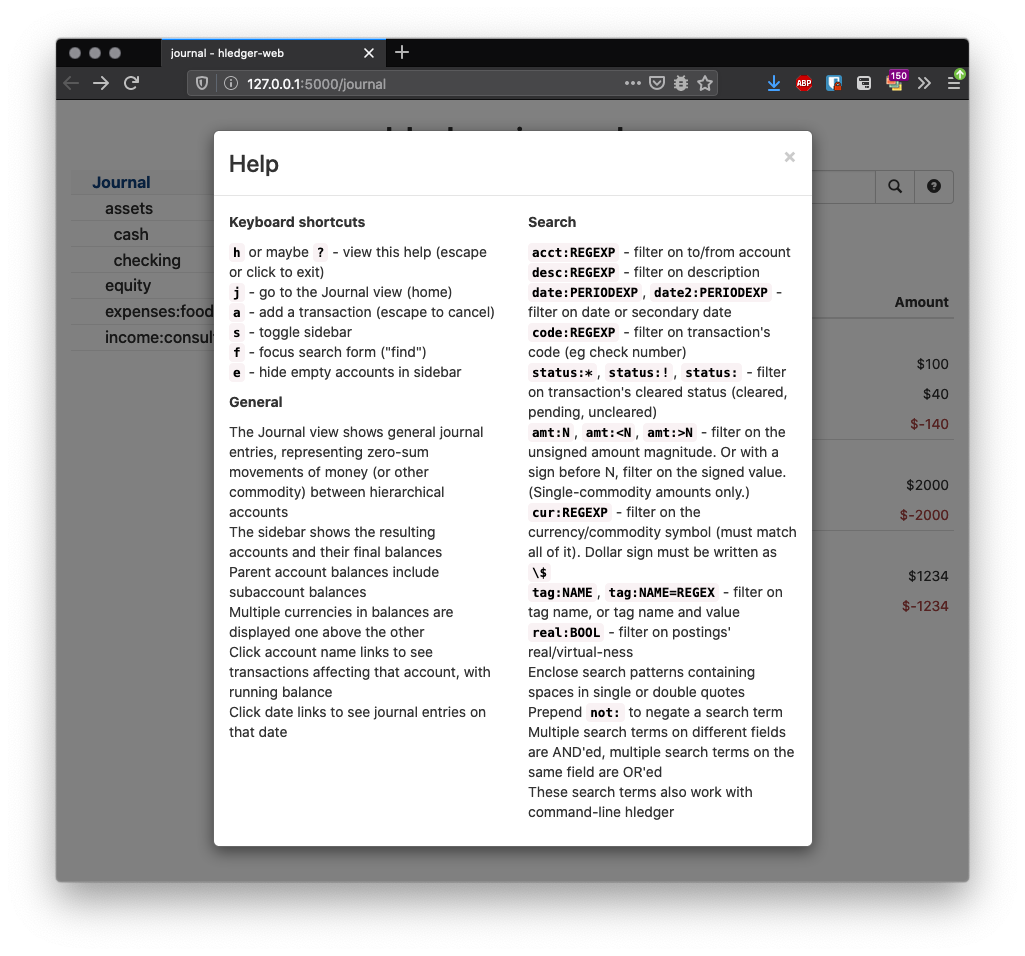Expand the overflow chevron in the toolbar
The width and height of the screenshot is (1025, 956).
(x=924, y=84)
